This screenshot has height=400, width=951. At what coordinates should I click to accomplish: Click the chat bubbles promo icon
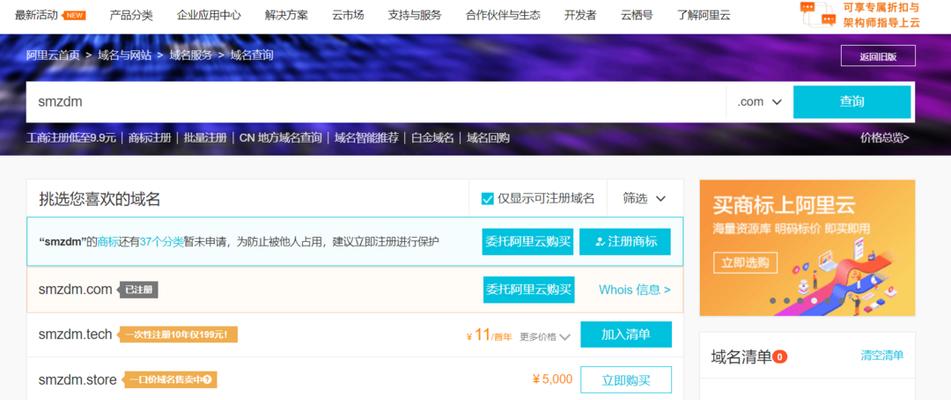pyautogui.click(x=818, y=15)
